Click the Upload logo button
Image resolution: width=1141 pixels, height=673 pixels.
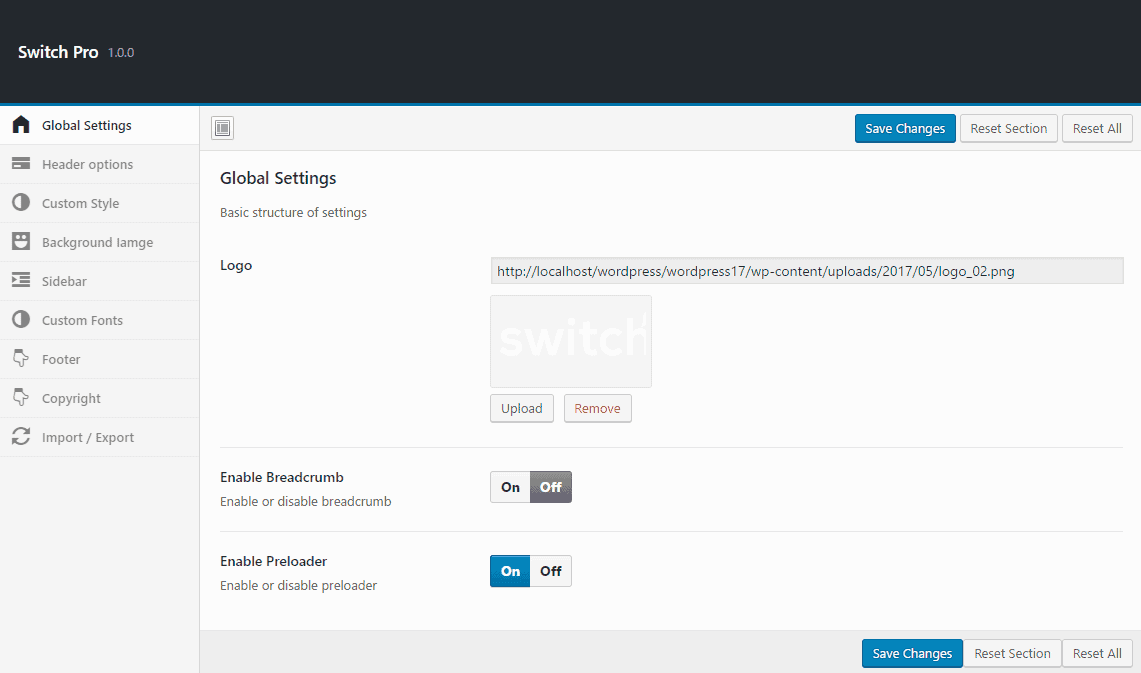(521, 408)
